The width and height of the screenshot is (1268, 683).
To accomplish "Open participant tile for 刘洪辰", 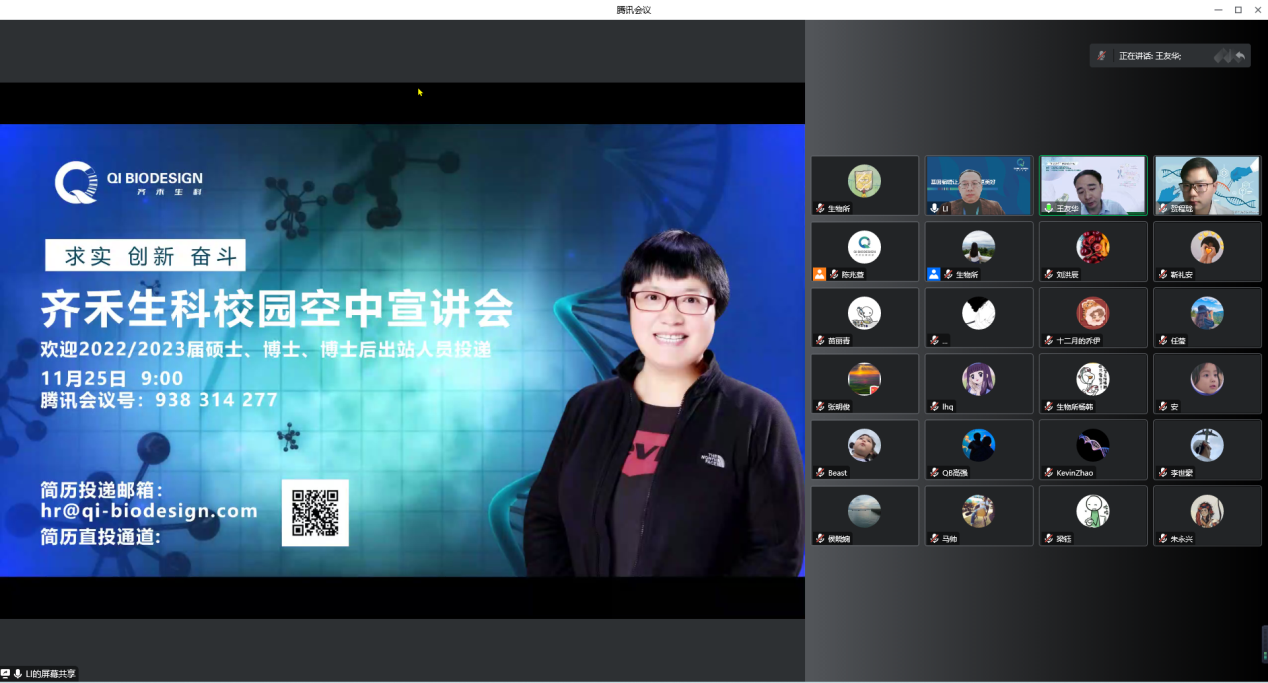I will tap(1093, 251).
